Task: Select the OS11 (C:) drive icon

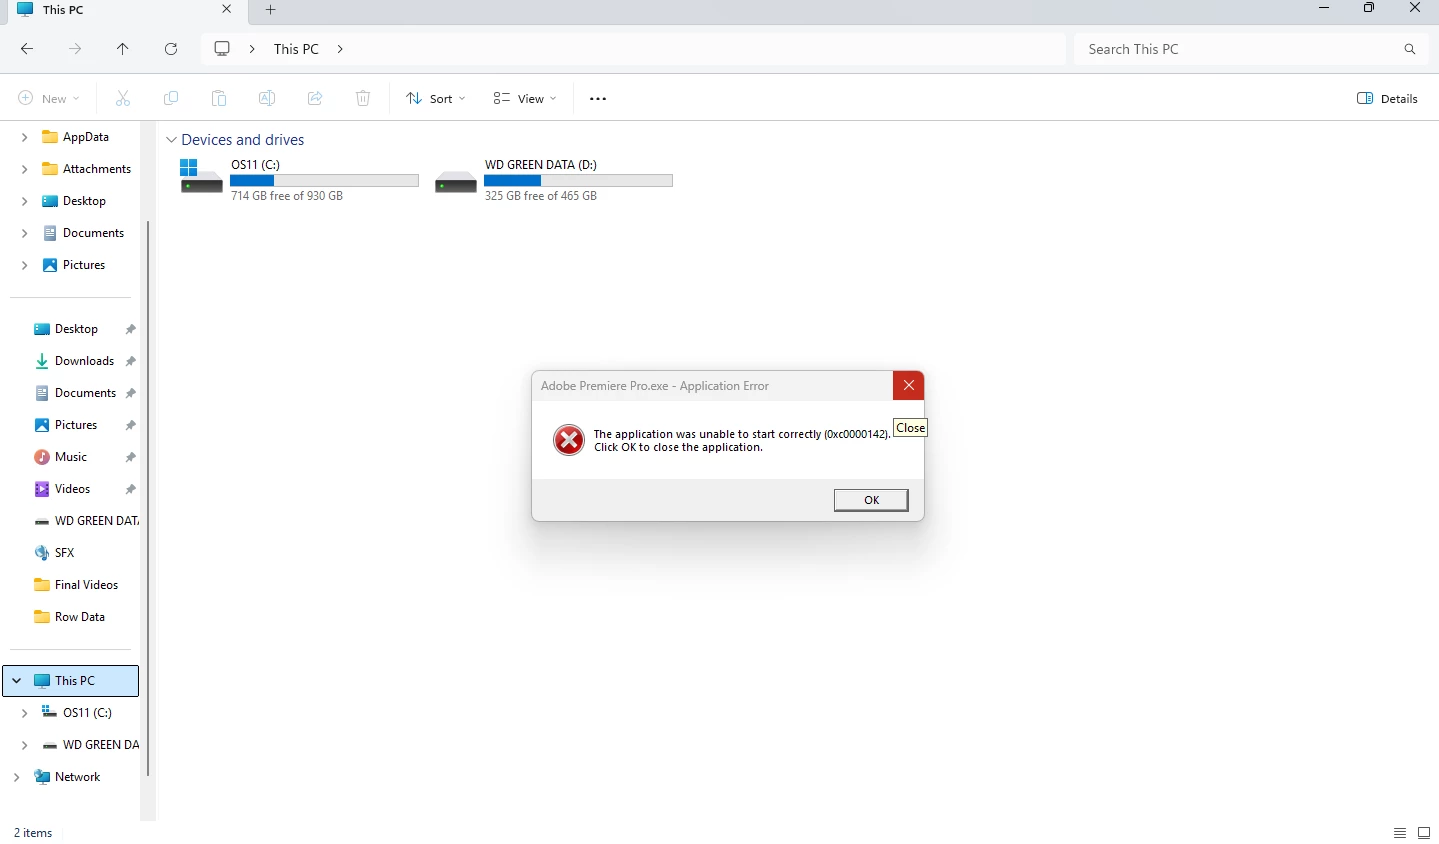Action: point(201,176)
